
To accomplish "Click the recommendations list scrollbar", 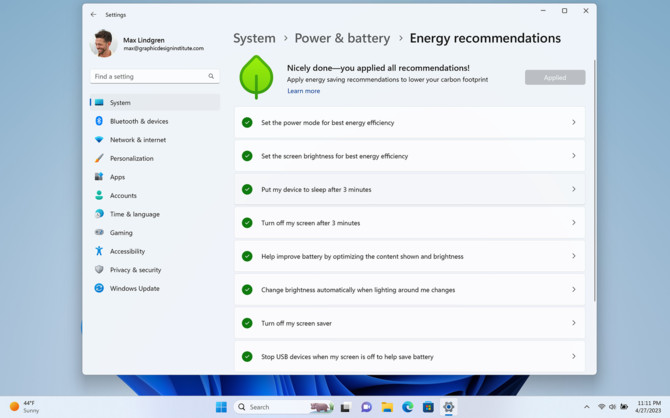I will (594, 180).
